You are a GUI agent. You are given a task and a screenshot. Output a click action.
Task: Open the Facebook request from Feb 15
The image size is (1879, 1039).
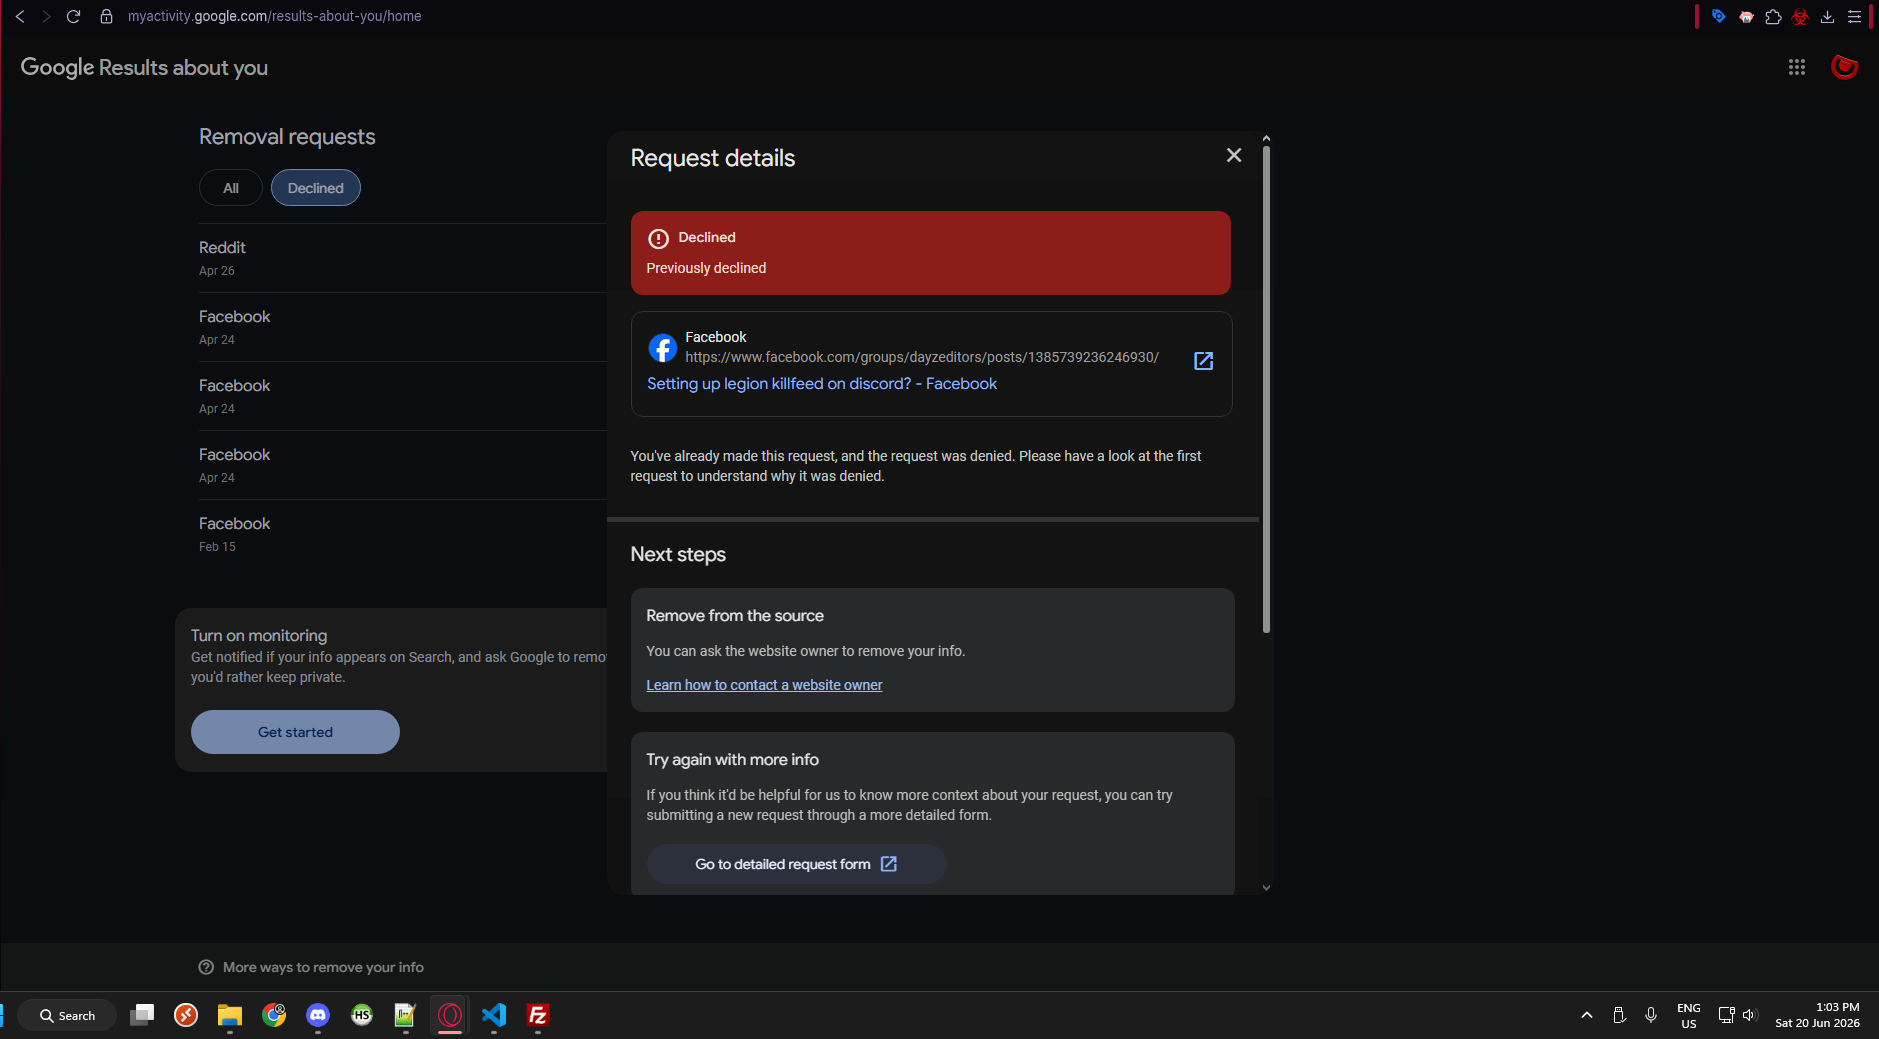point(402,534)
